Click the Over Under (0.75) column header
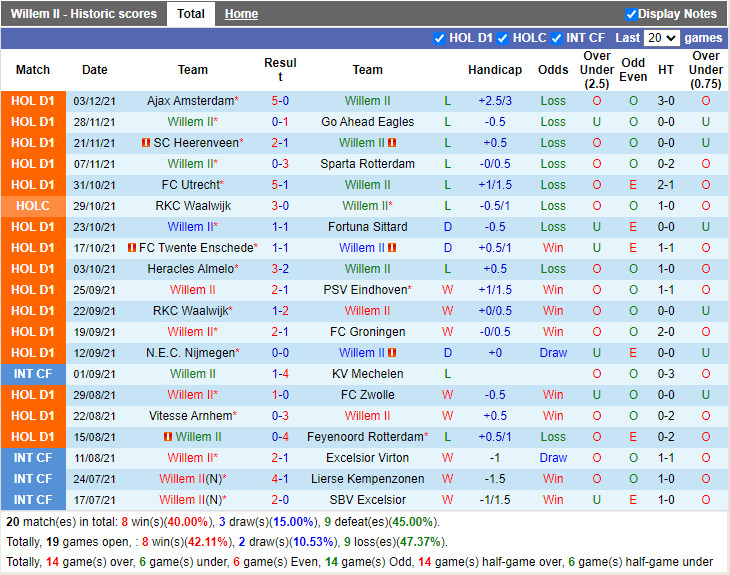 (706, 70)
